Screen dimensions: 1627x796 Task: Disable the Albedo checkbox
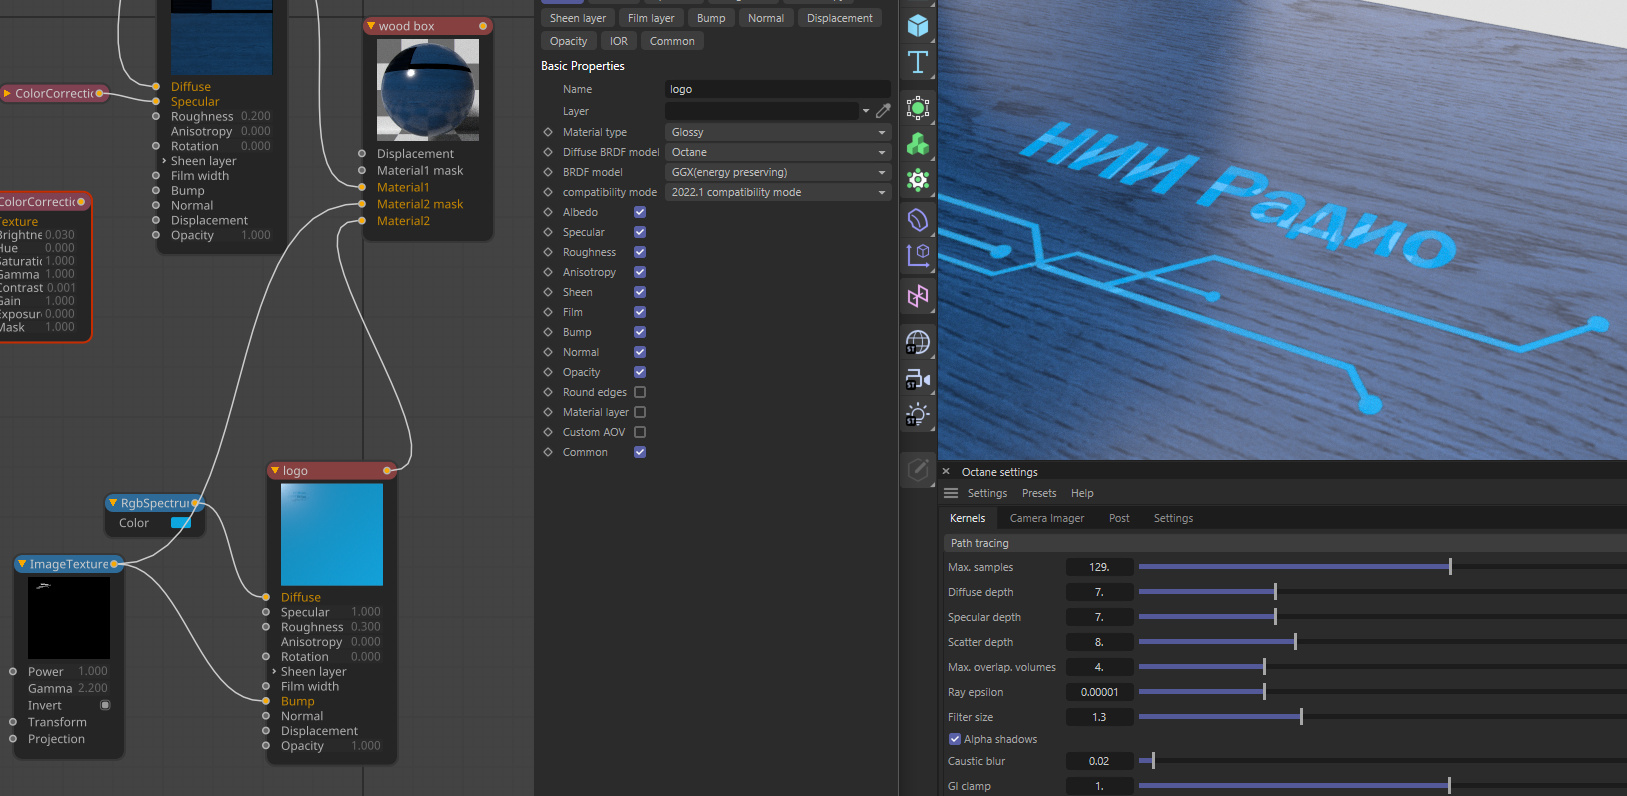pyautogui.click(x=640, y=212)
